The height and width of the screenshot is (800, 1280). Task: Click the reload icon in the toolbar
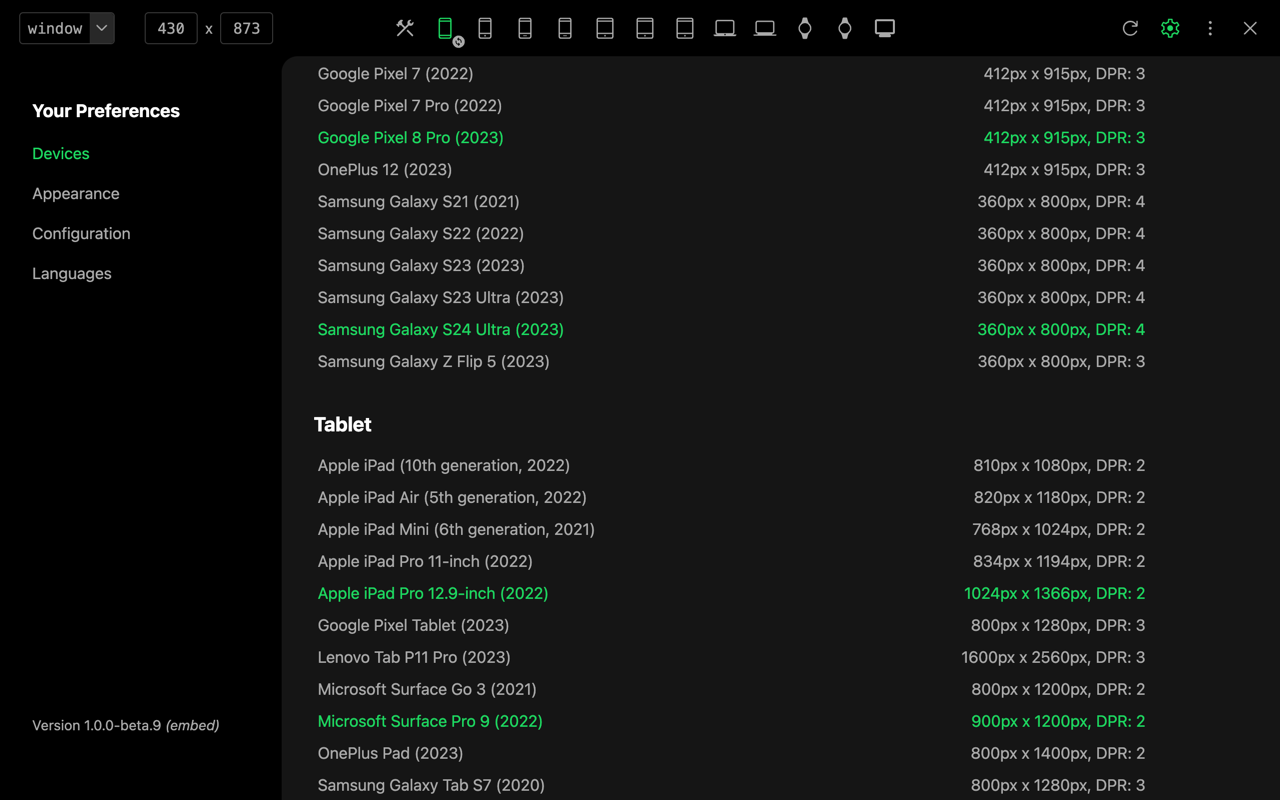click(x=1130, y=28)
